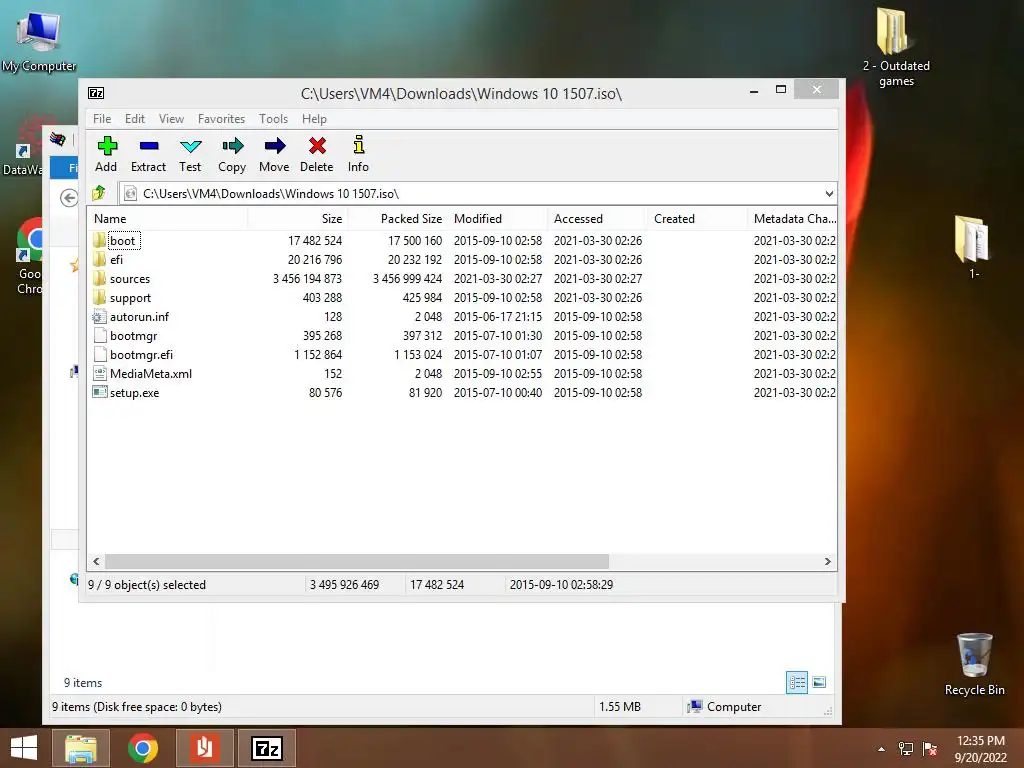The height and width of the screenshot is (768, 1024).
Task: Sort by the Accessed column header
Action: click(598, 219)
